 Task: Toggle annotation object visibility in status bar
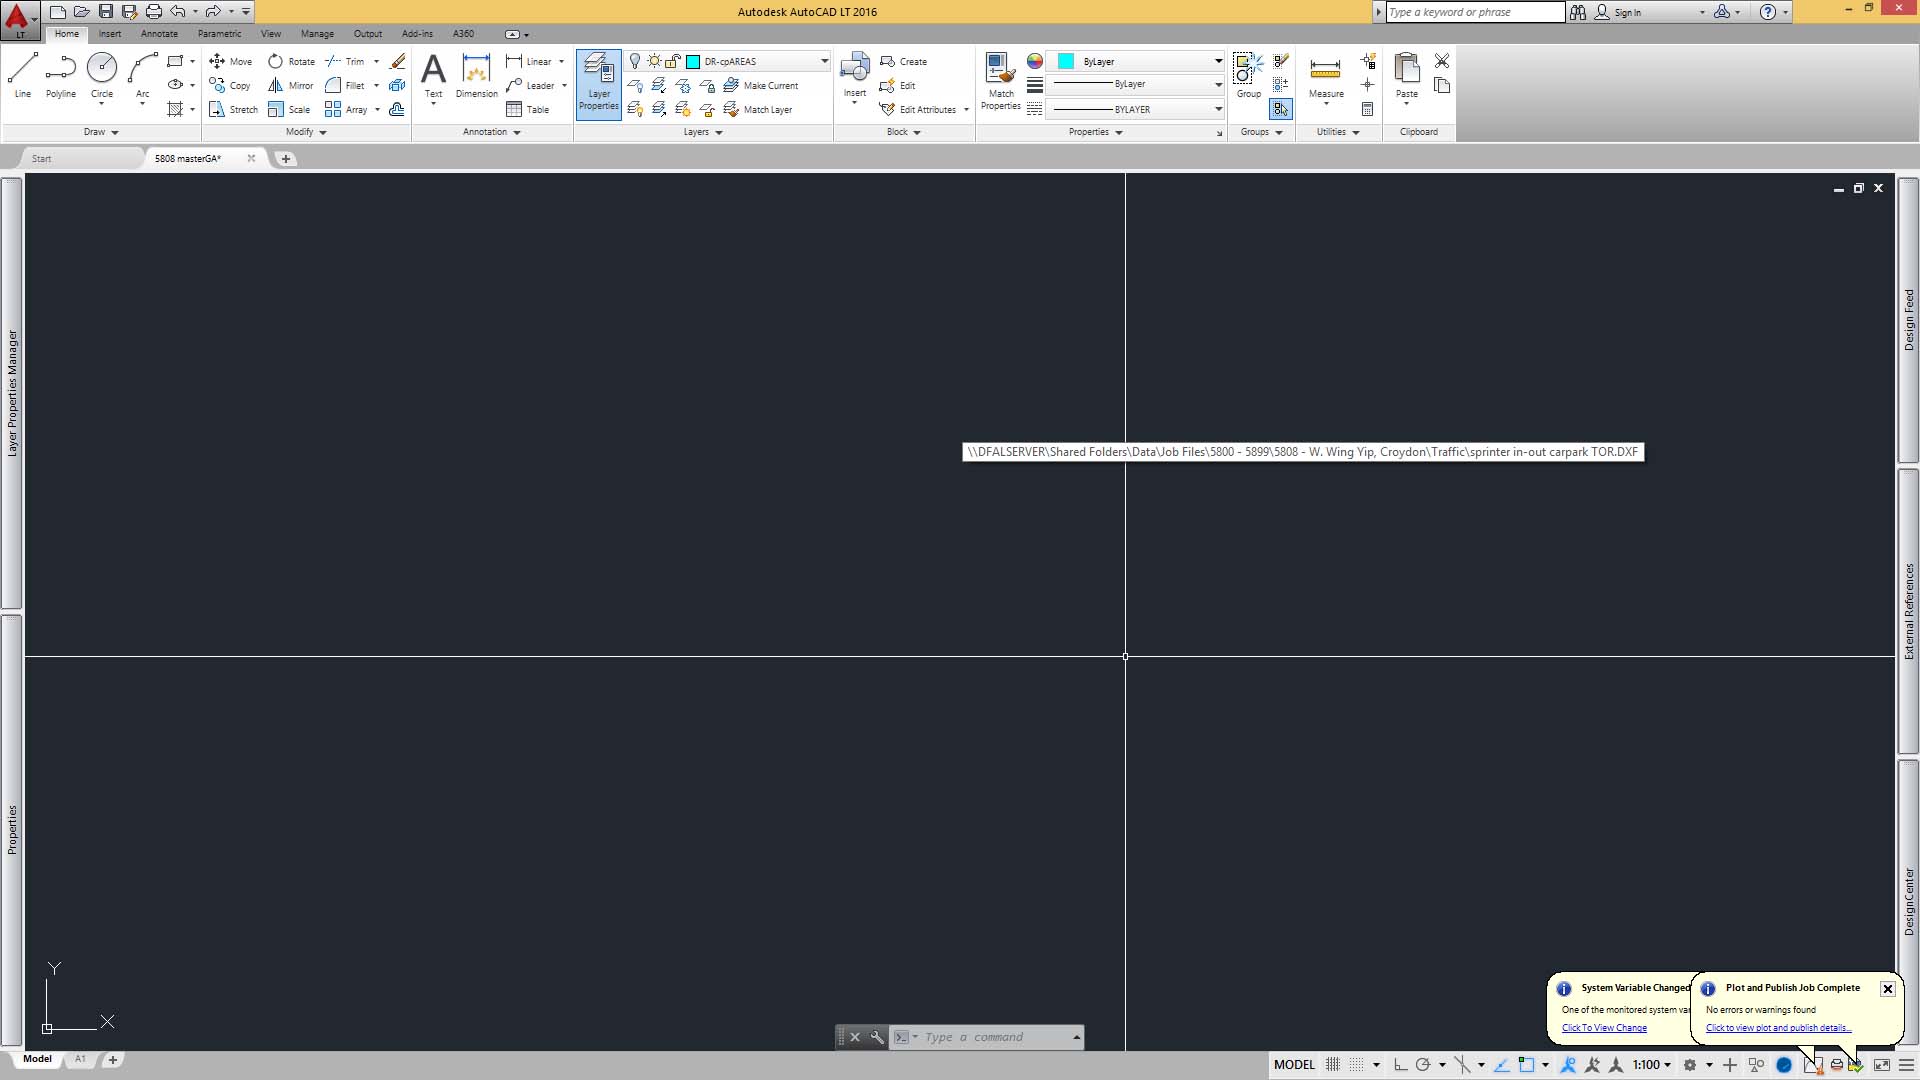[1568, 1065]
